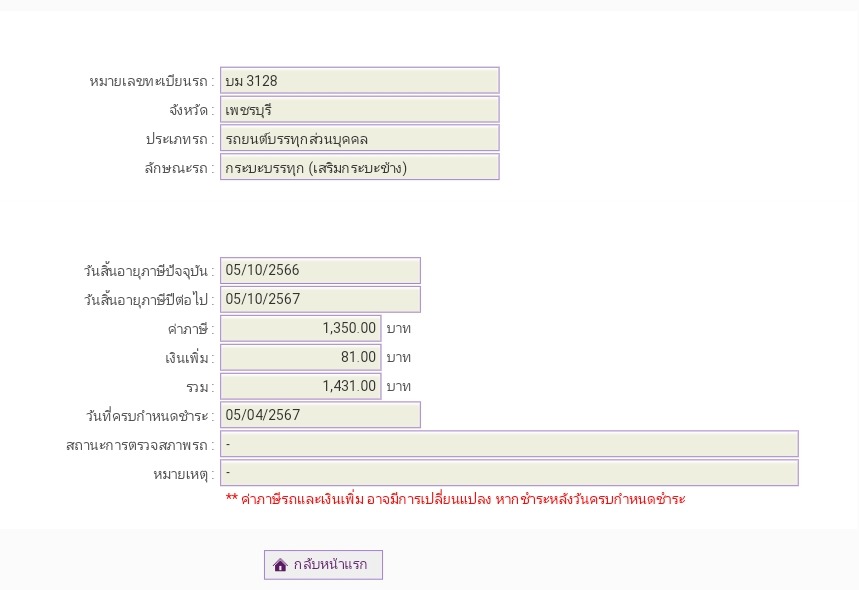The width and height of the screenshot is (859, 590).
Task: Click the label วันสิ้นอายุภาษีปีต่อไป
Action: (x=149, y=300)
